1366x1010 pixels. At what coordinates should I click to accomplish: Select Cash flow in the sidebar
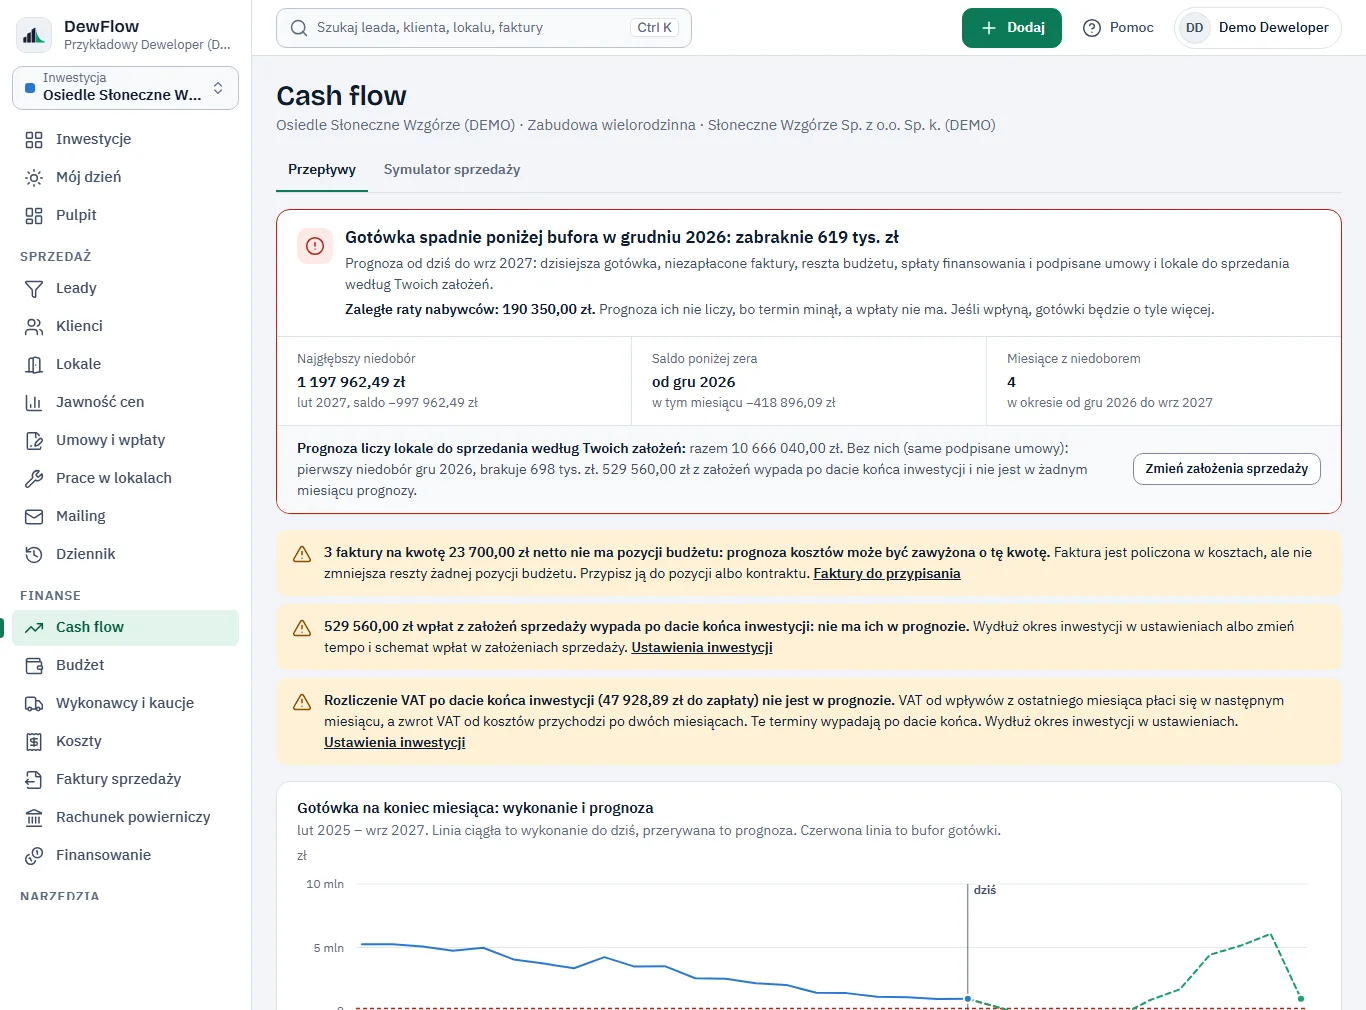(x=125, y=627)
